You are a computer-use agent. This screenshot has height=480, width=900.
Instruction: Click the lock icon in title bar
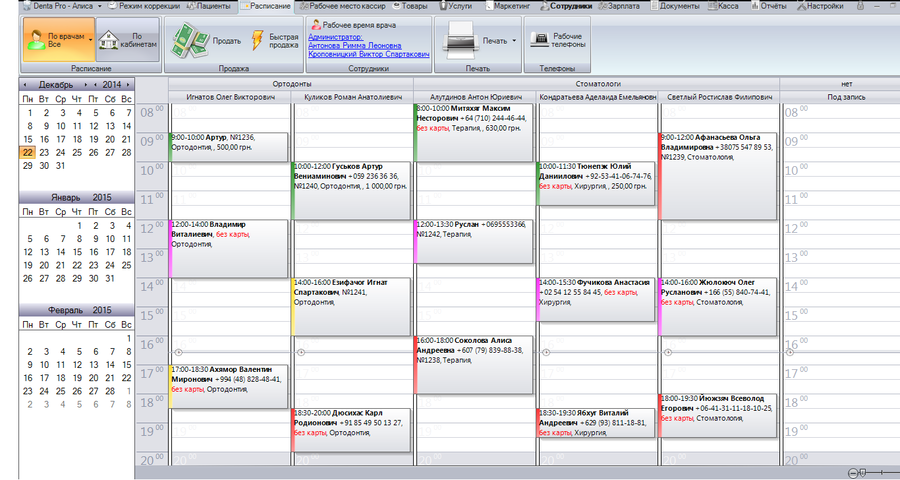point(860,6)
